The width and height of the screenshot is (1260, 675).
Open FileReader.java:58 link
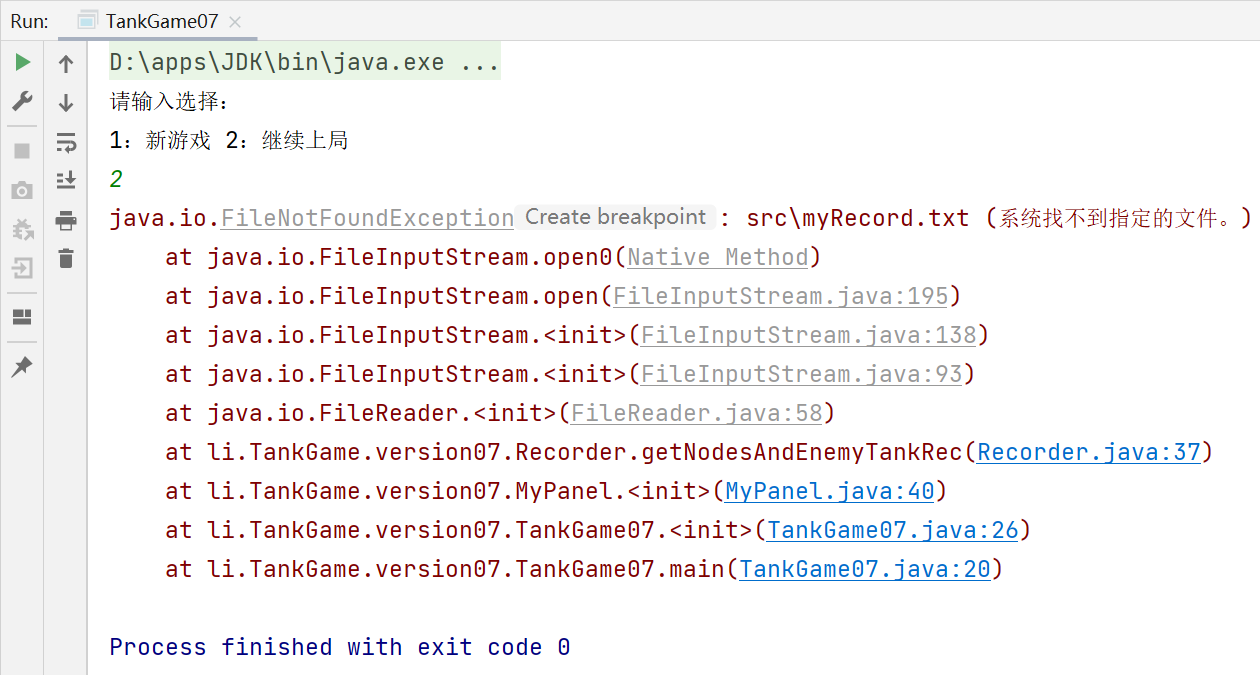point(696,413)
